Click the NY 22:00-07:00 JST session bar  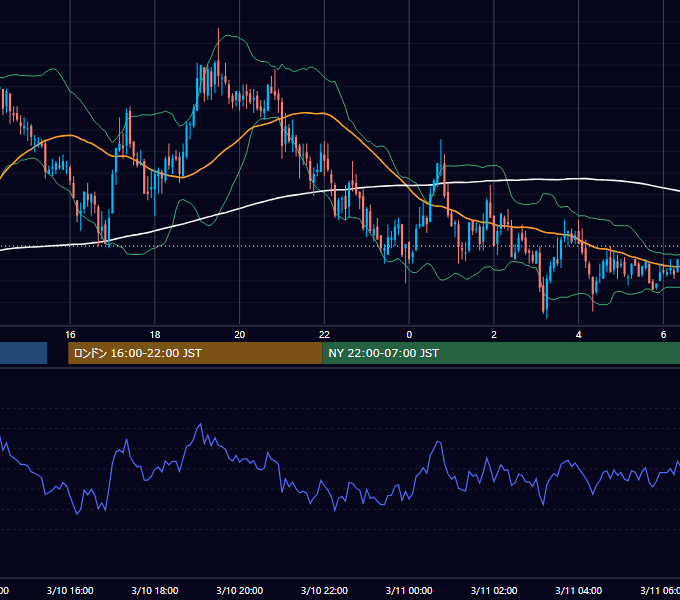tap(501, 353)
